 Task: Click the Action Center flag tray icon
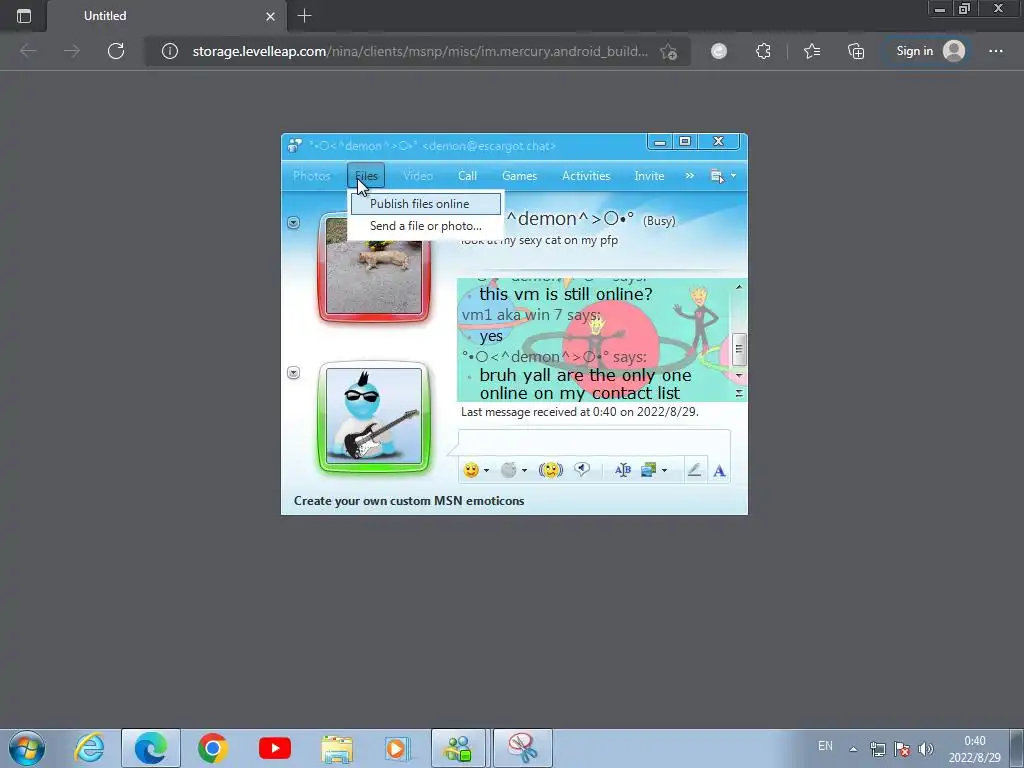tap(902, 749)
